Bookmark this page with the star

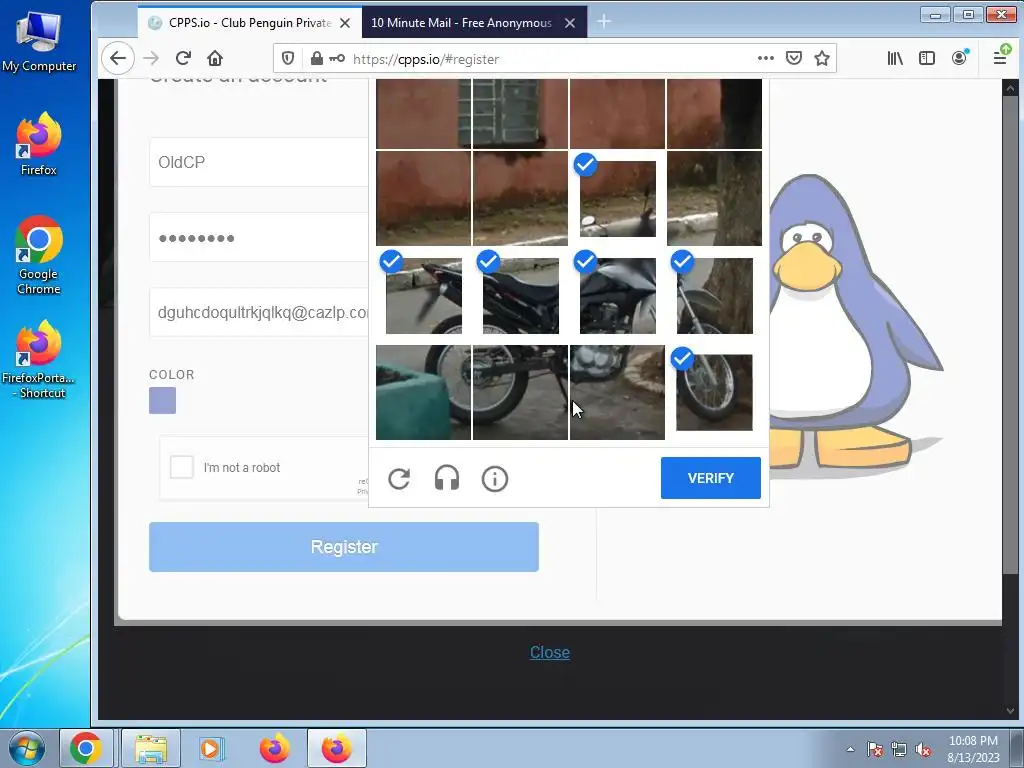pyautogui.click(x=822, y=59)
